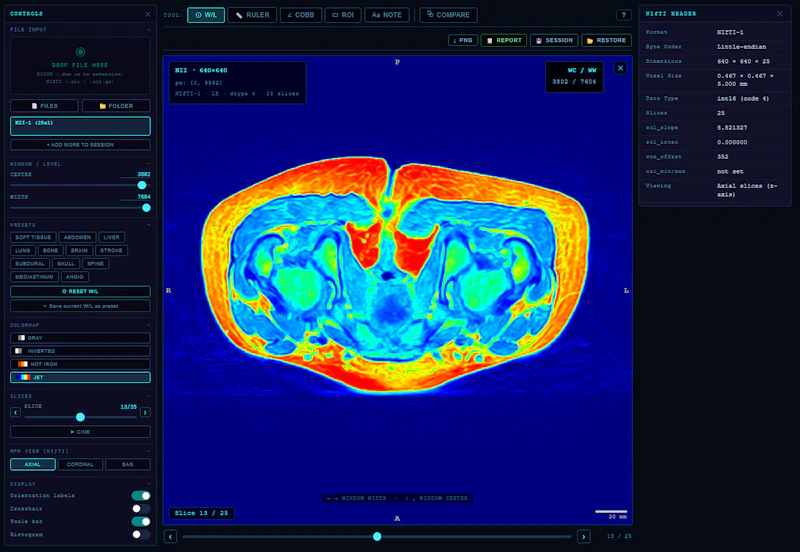Collapse the Display section

point(149,484)
